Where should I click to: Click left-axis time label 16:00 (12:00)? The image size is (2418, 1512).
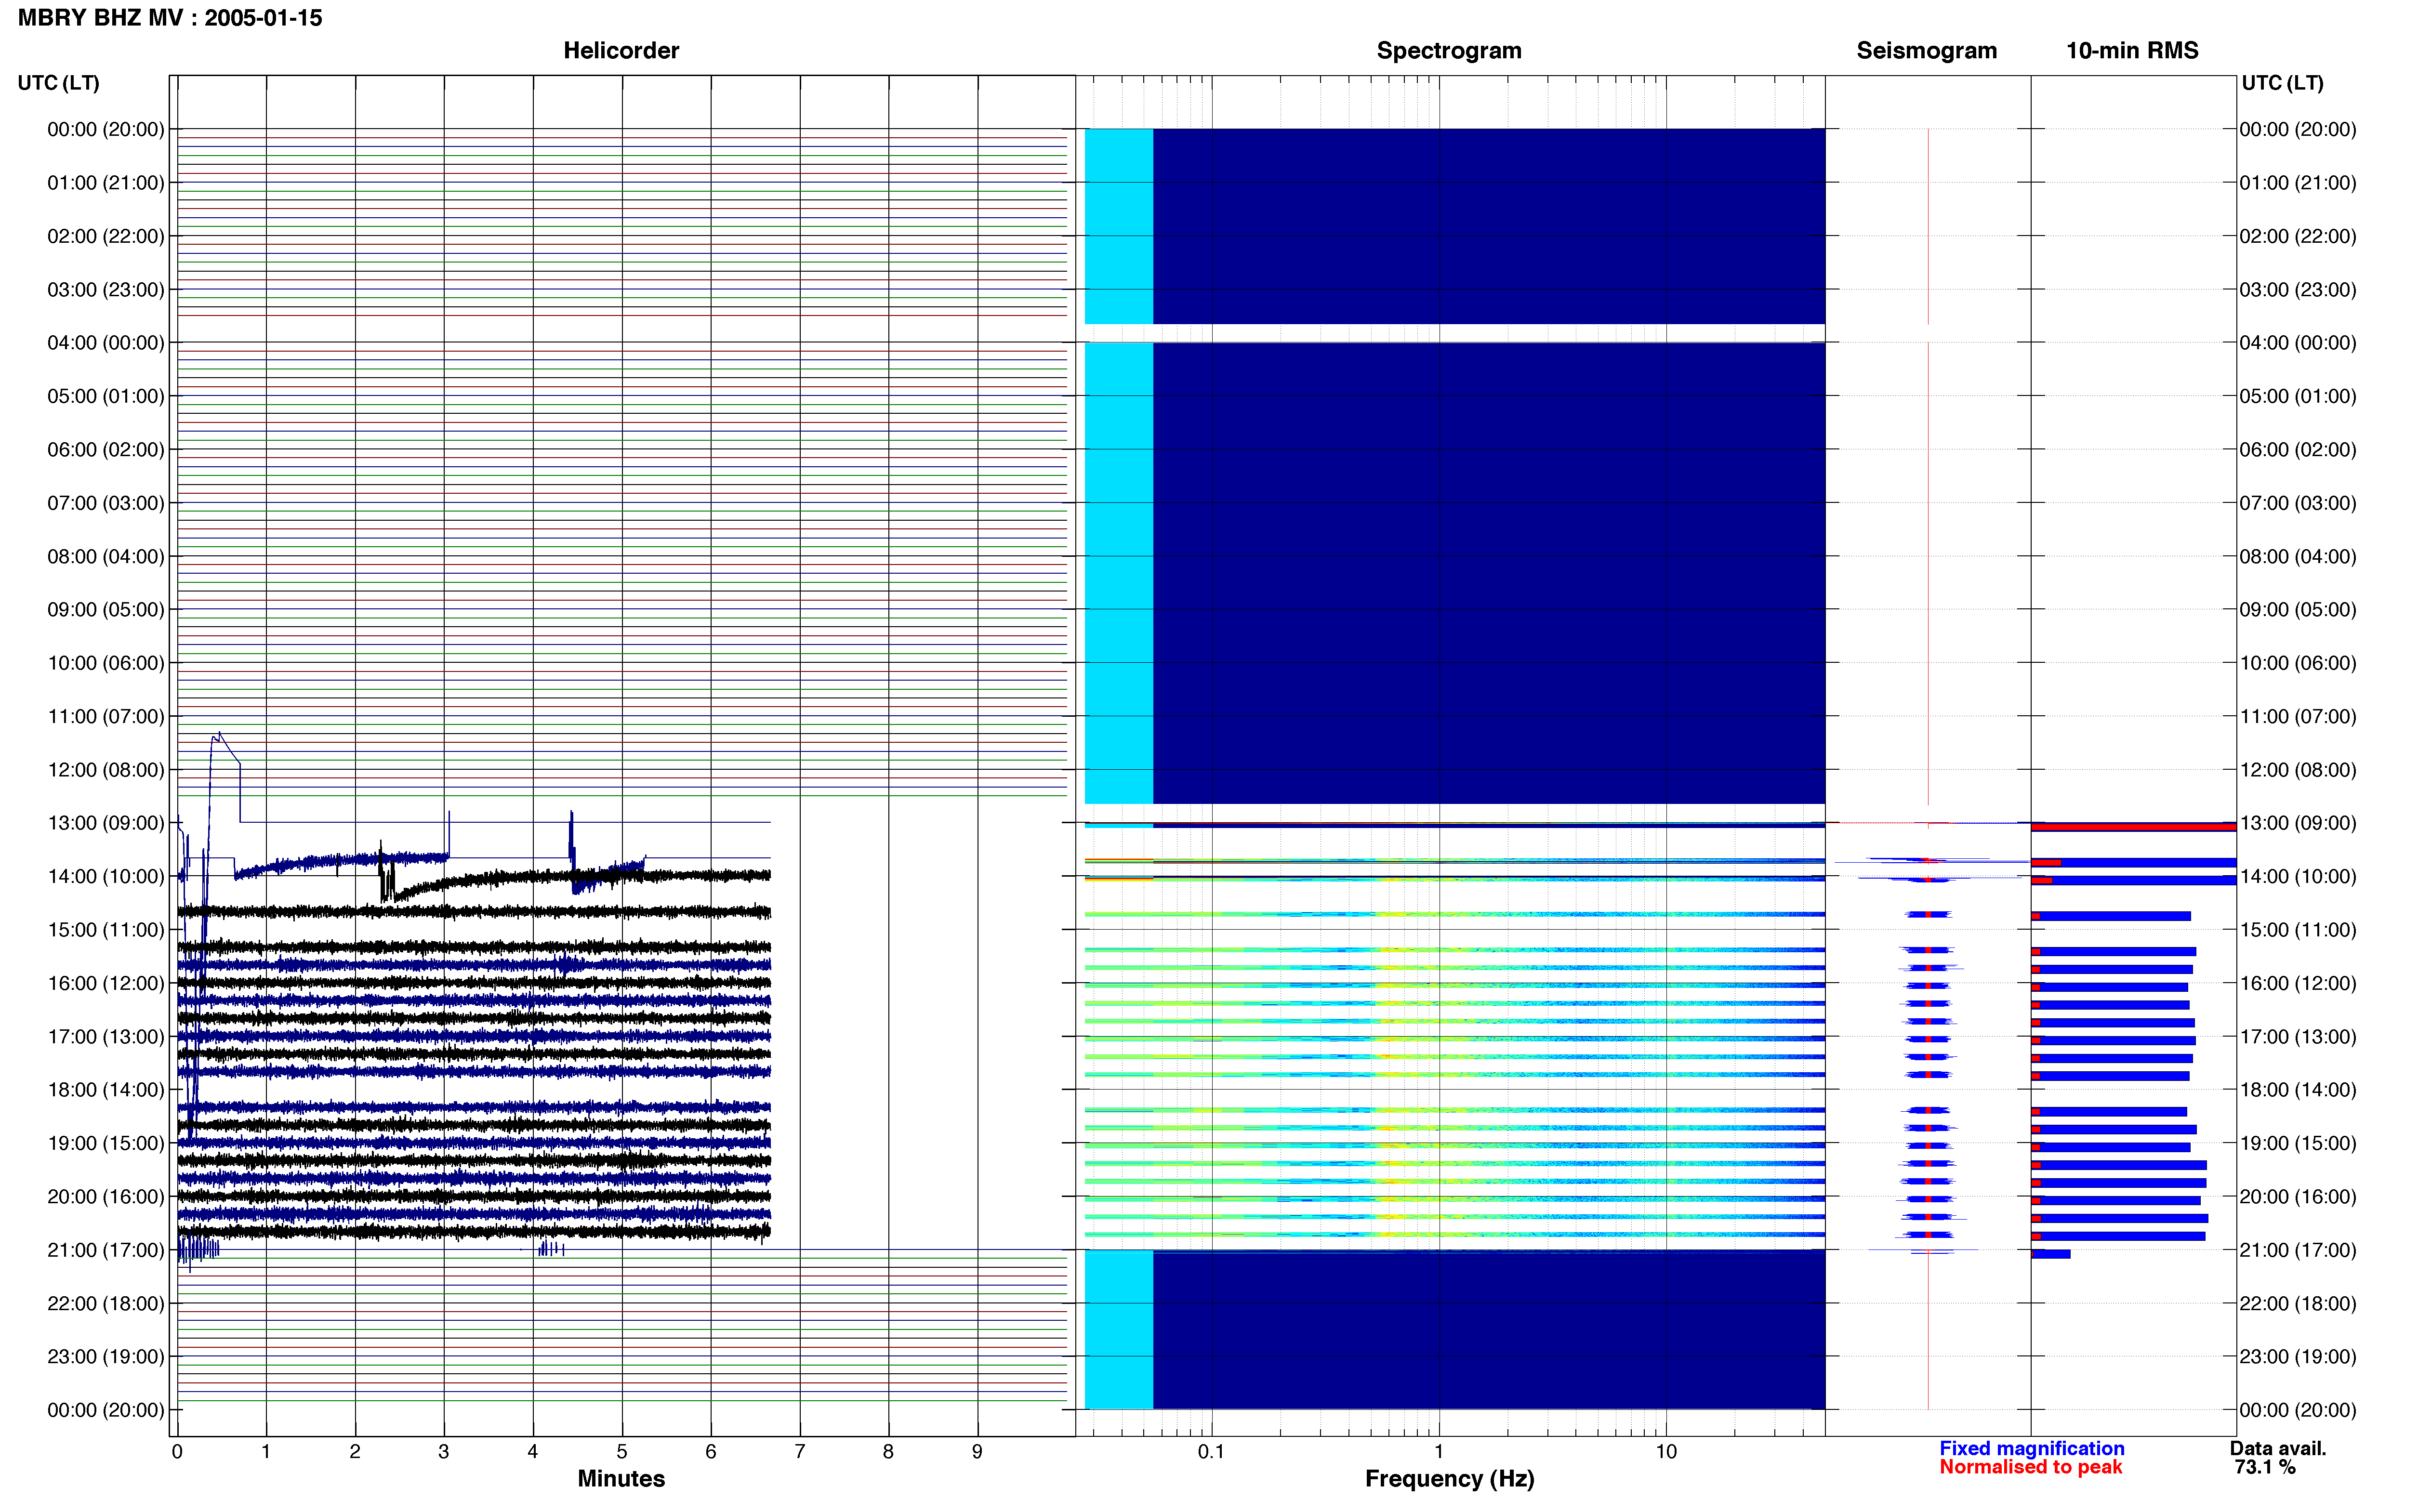point(106,983)
